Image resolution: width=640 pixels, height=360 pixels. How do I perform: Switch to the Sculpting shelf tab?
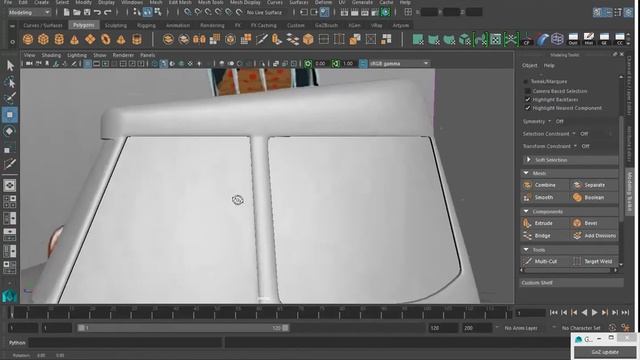click(x=116, y=25)
